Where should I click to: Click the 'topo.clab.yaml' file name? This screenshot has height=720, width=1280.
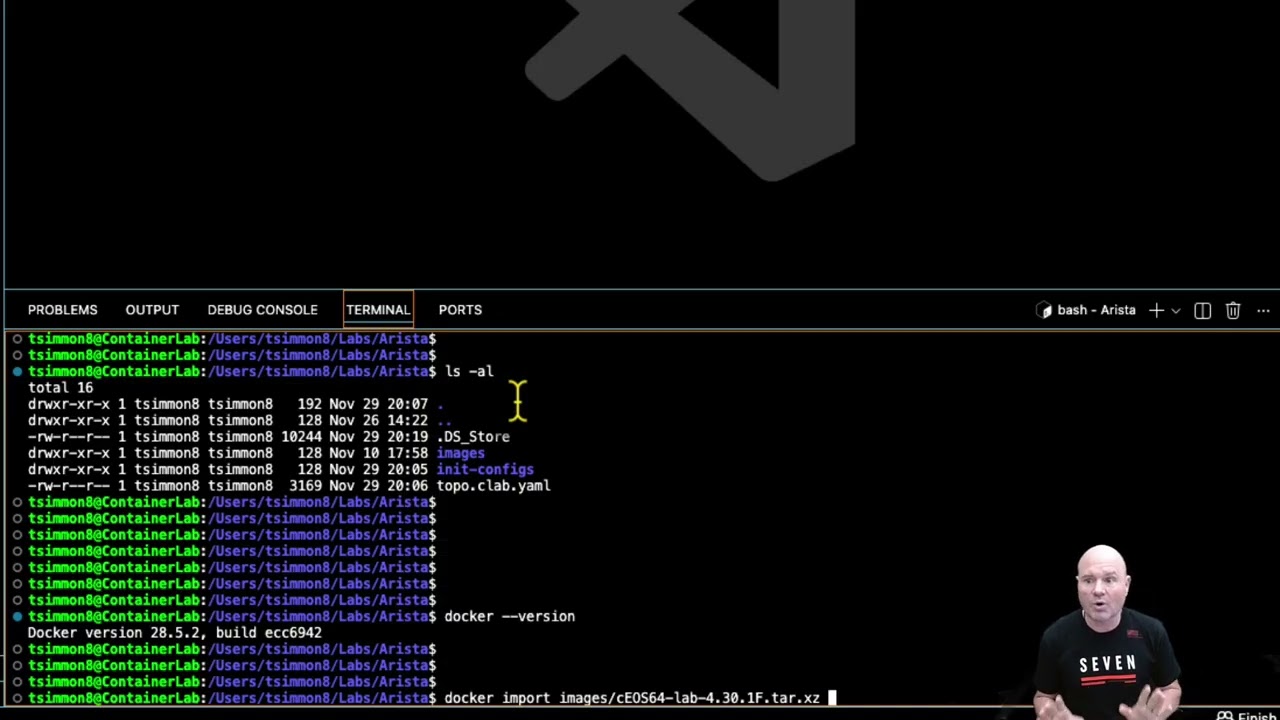[x=493, y=485]
